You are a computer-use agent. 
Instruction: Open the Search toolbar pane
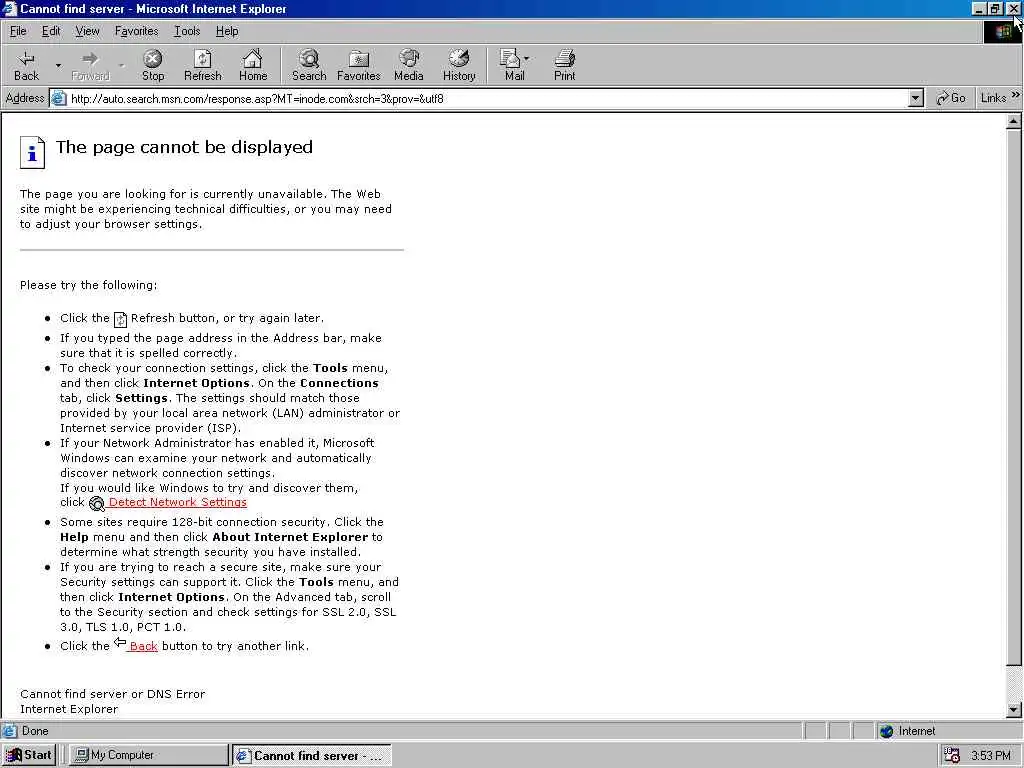[x=309, y=65]
